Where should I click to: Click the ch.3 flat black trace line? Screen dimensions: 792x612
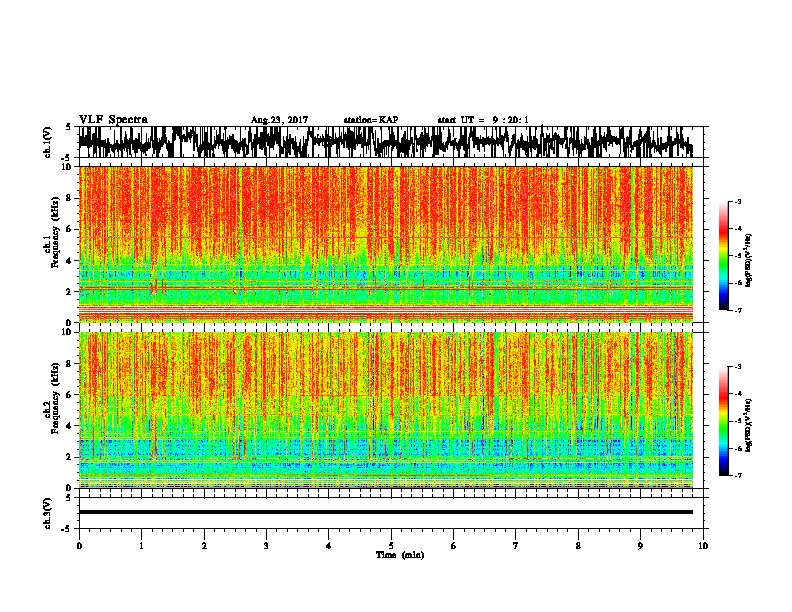(x=386, y=512)
